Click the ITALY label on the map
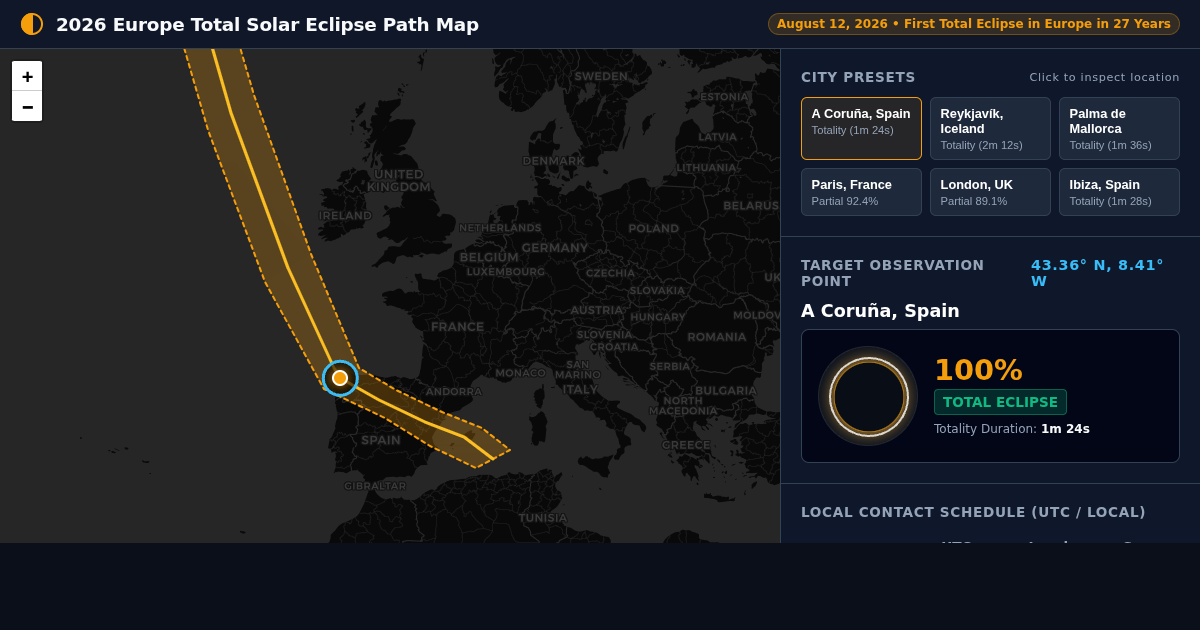 pyautogui.click(x=580, y=390)
